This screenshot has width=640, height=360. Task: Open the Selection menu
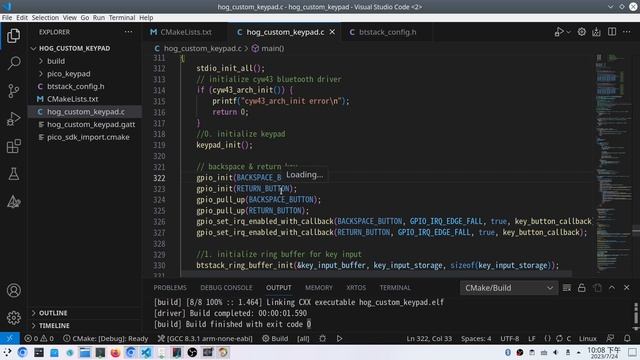pos(45,18)
